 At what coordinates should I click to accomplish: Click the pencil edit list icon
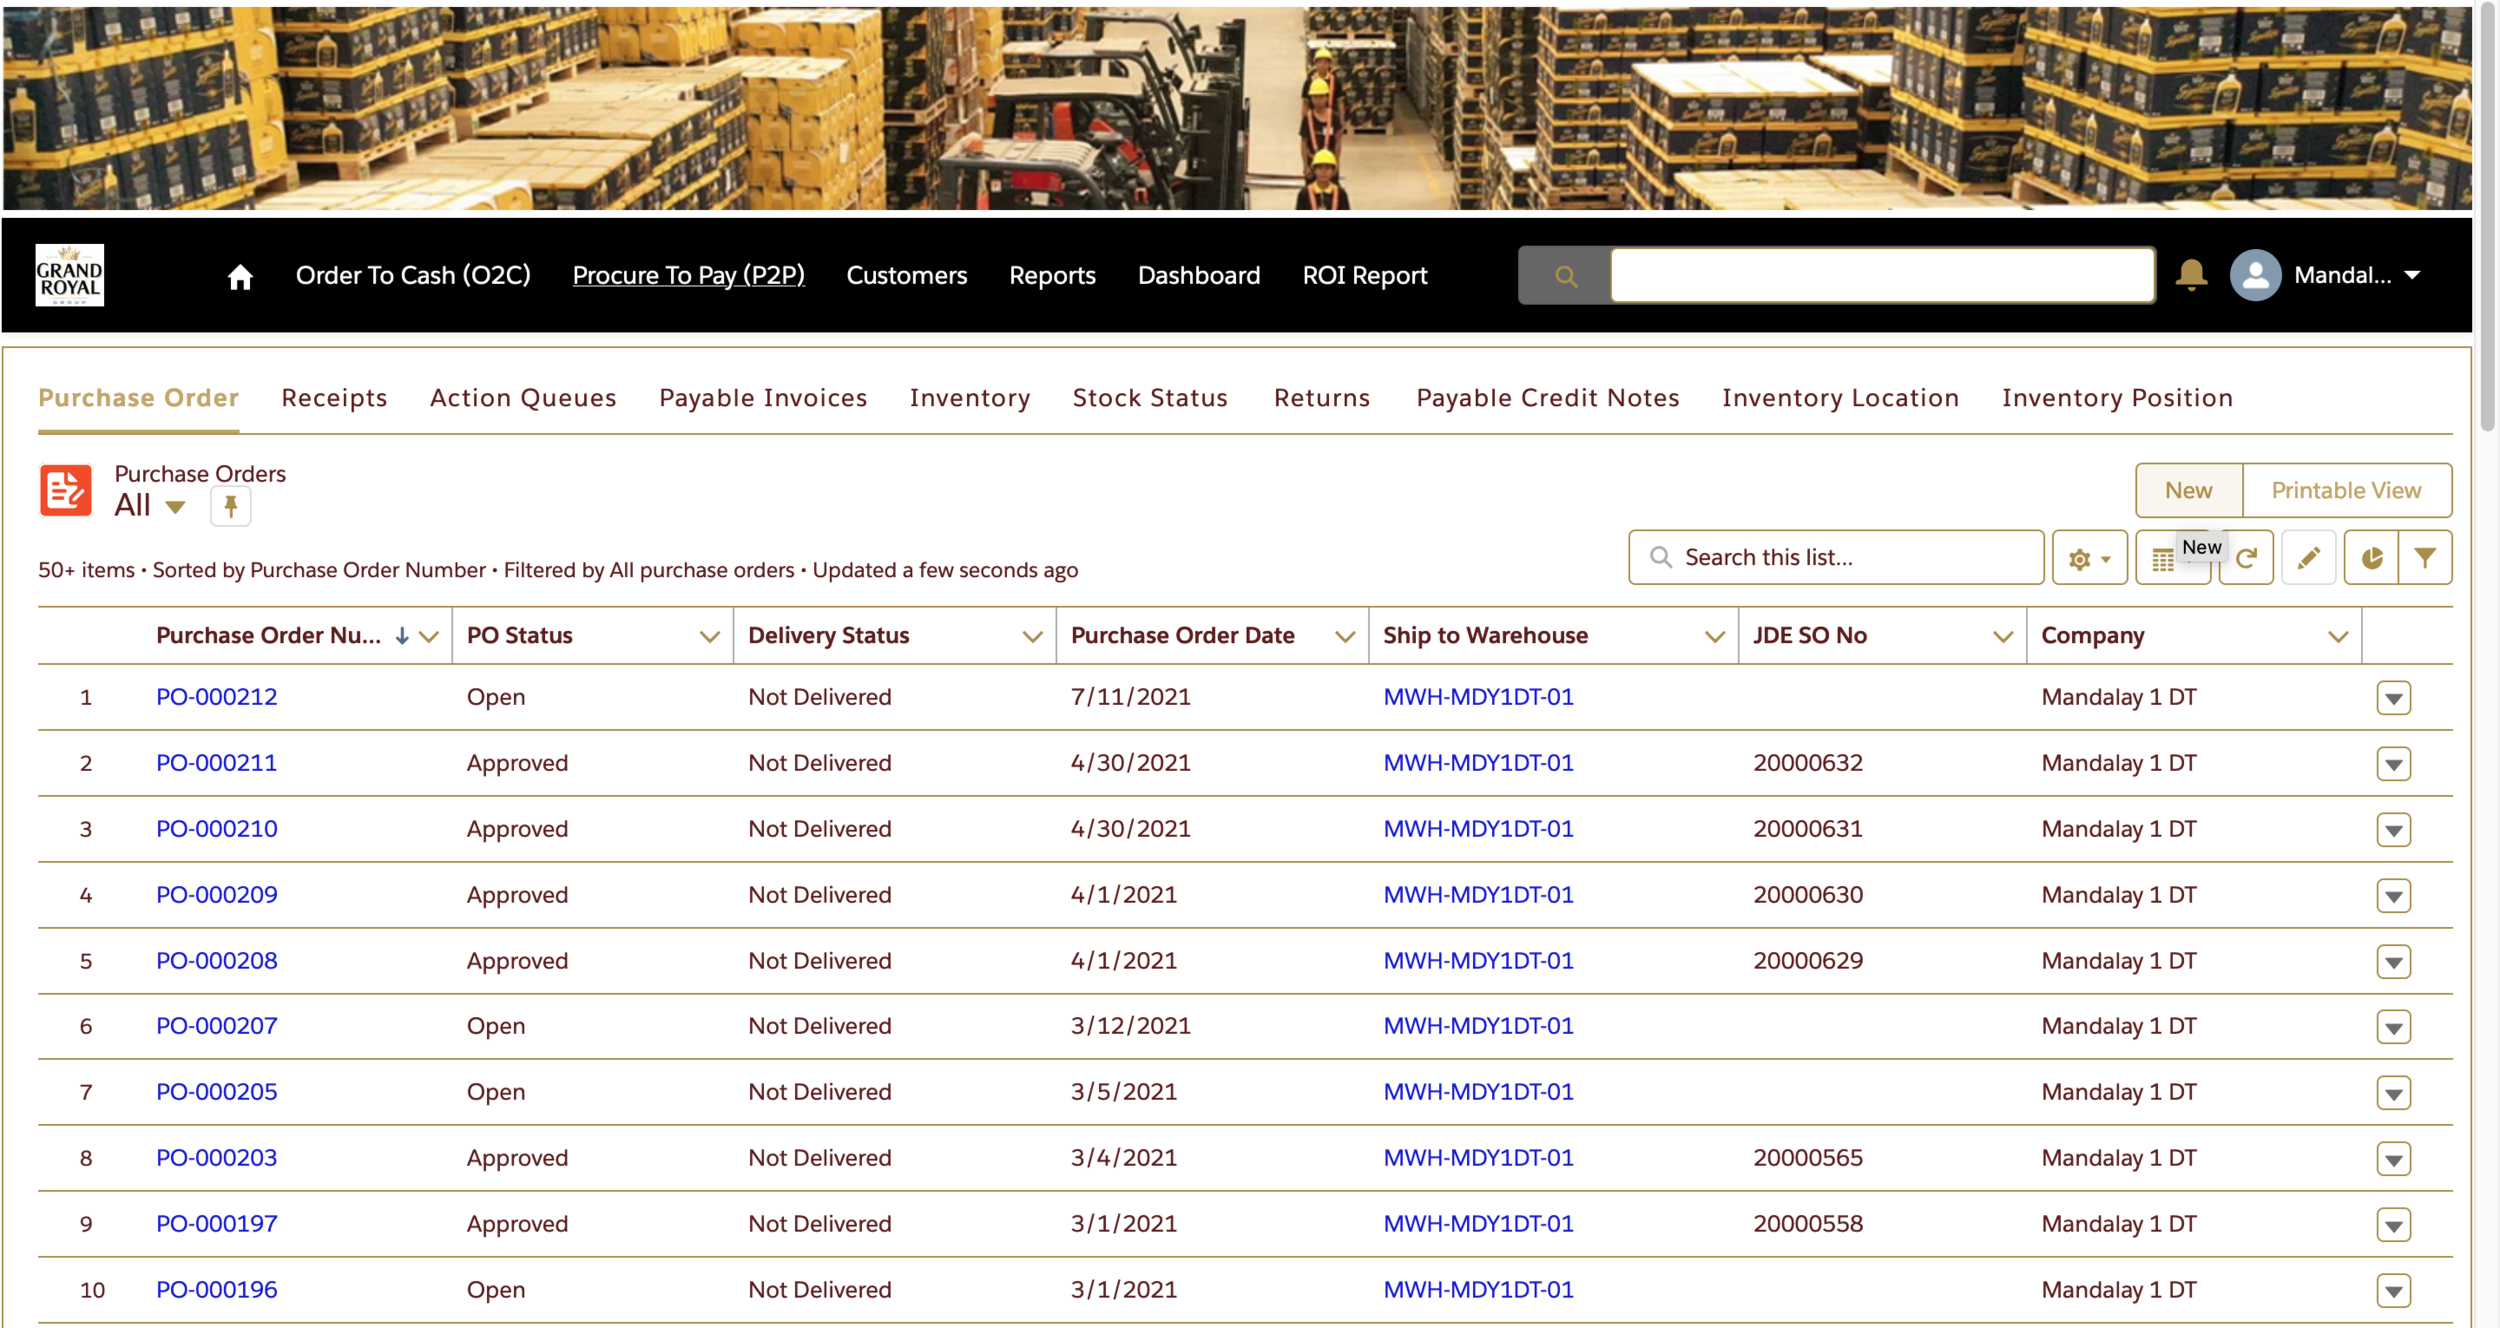click(x=2308, y=559)
